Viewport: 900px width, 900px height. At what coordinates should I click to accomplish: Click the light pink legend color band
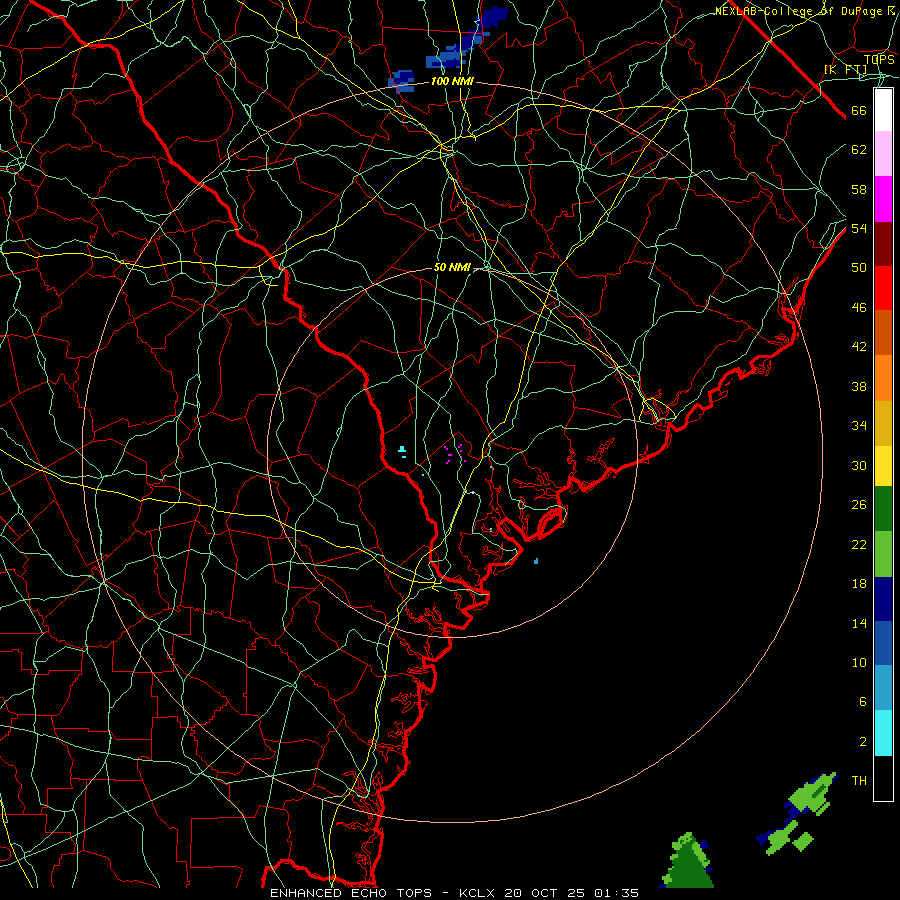[883, 153]
